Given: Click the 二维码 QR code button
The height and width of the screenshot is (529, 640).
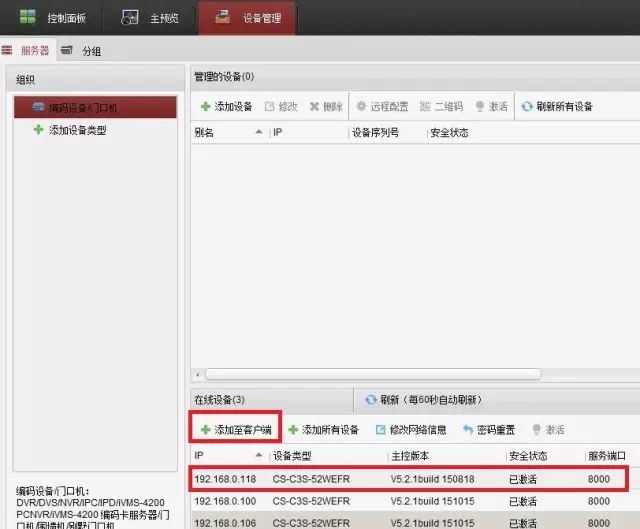Looking at the screenshot, I should (x=441, y=106).
